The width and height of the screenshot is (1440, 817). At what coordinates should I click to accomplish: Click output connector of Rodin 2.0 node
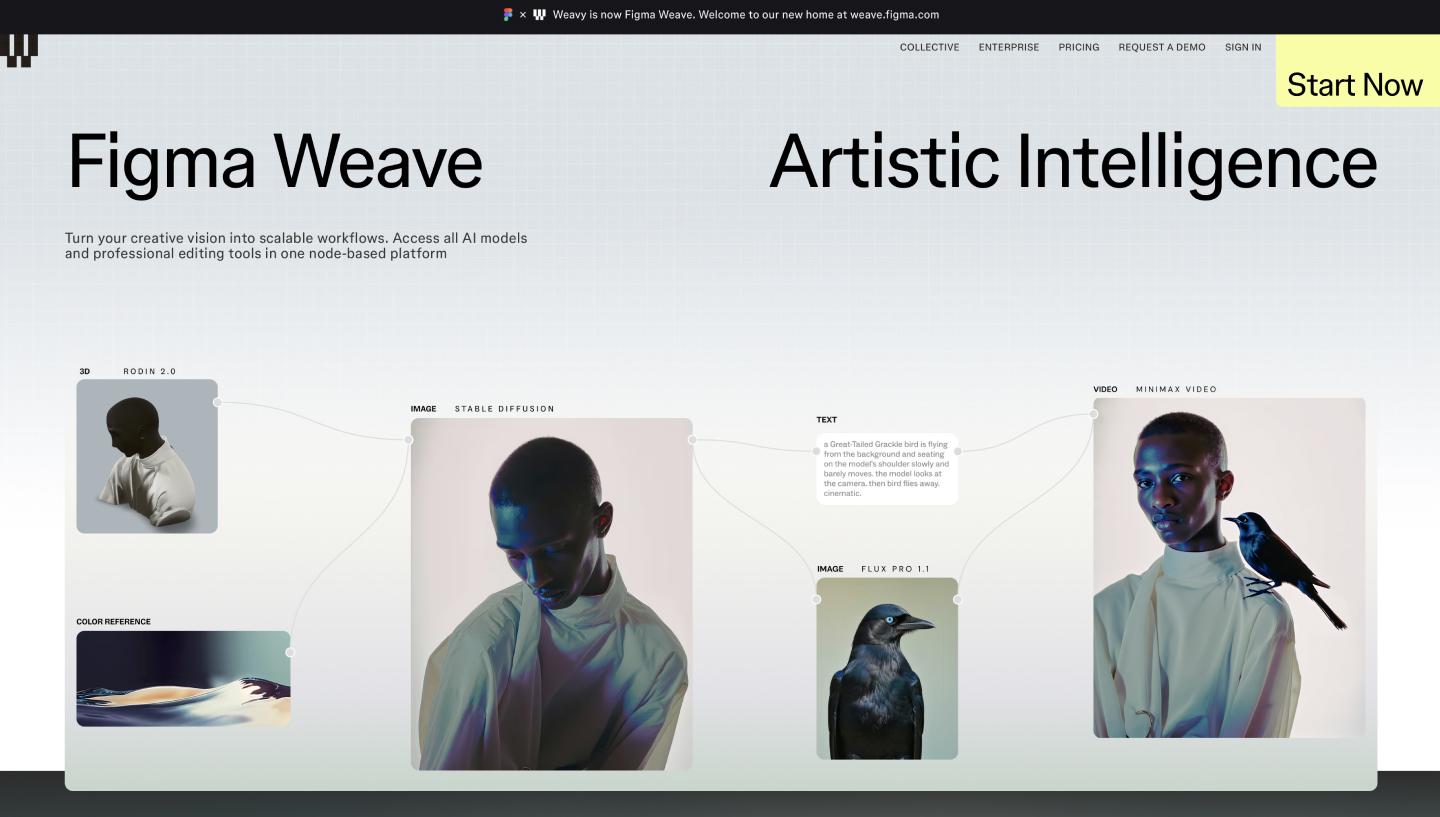click(217, 402)
